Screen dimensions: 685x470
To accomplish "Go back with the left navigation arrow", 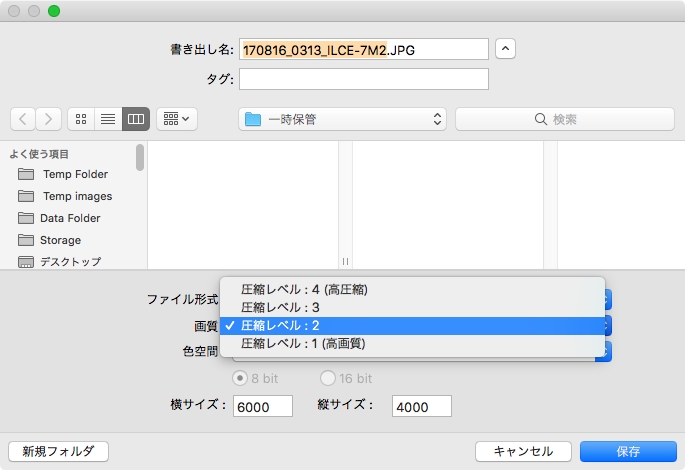I will tap(23, 119).
